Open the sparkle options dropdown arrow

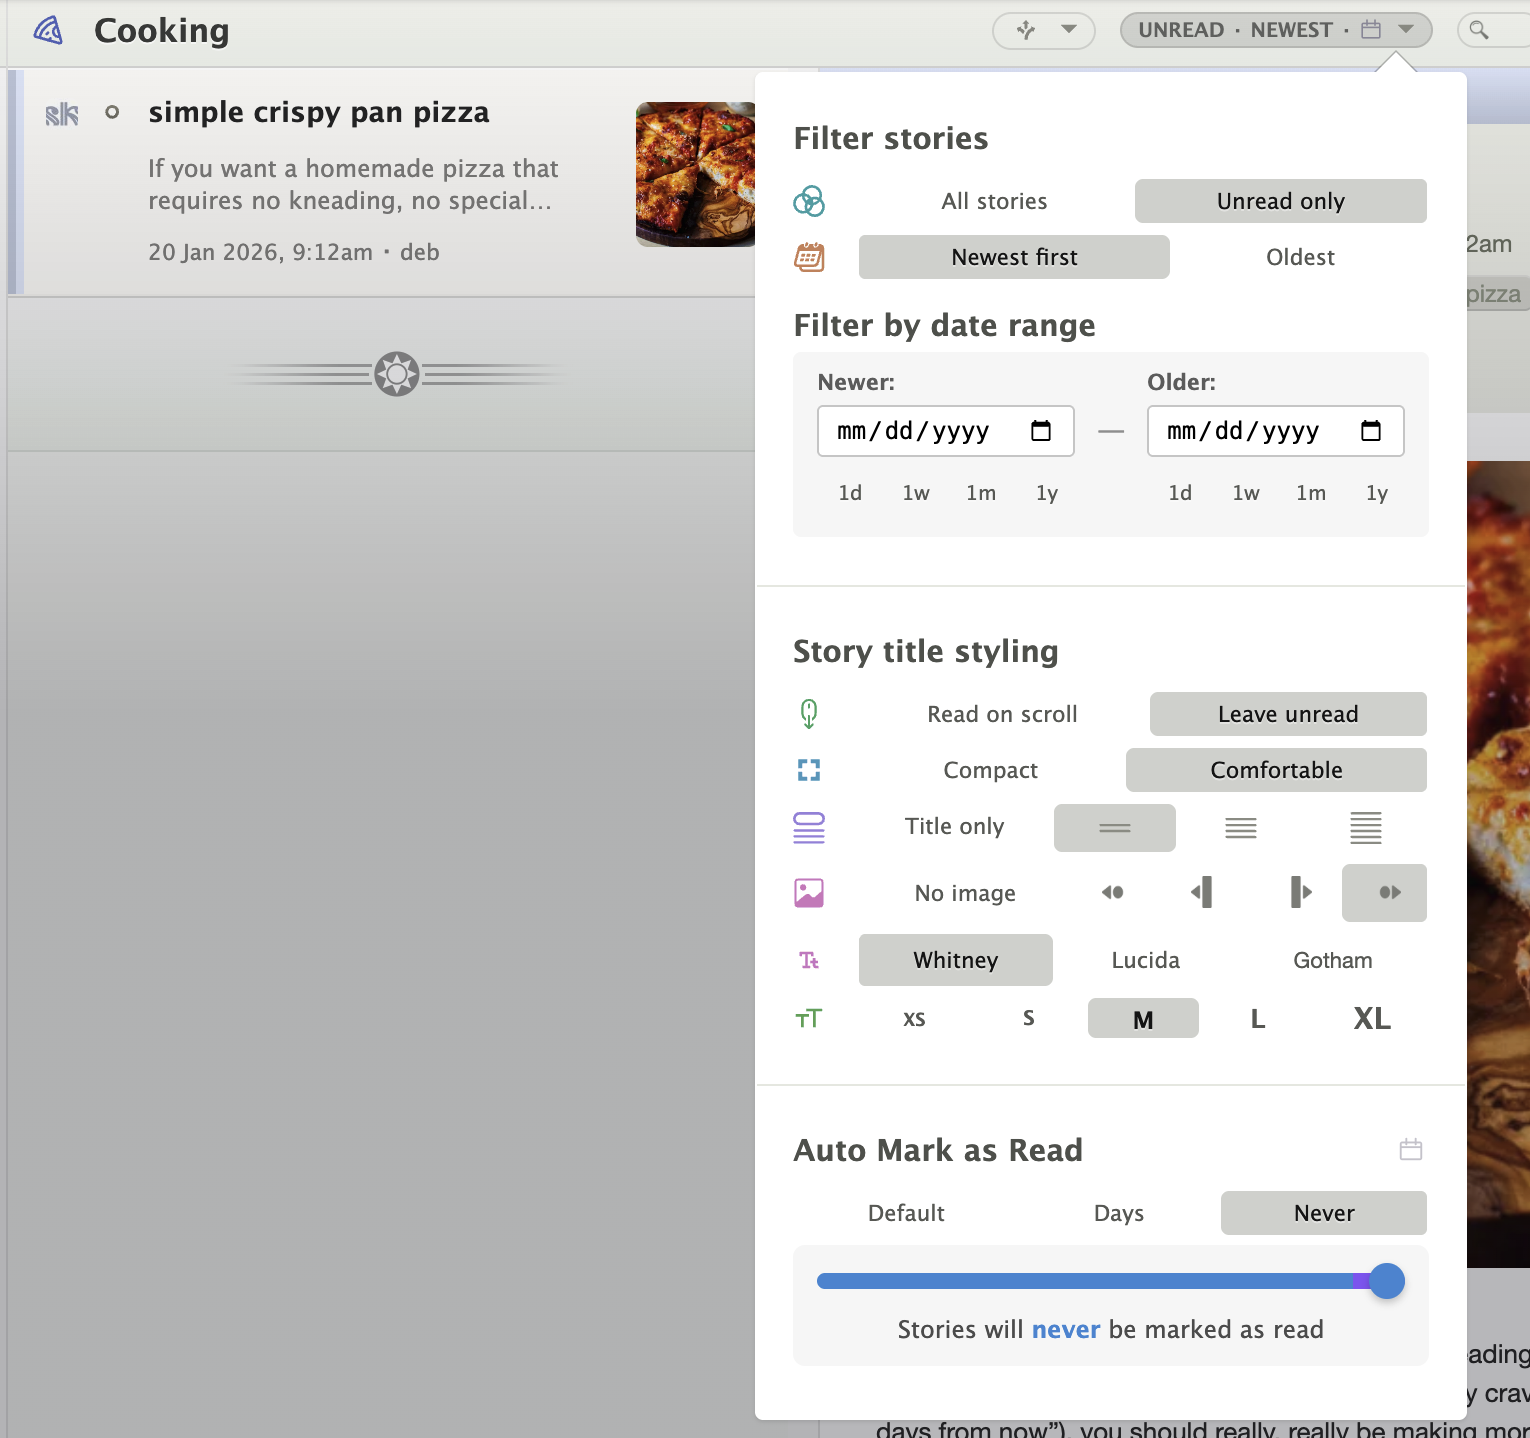[x=1068, y=29]
